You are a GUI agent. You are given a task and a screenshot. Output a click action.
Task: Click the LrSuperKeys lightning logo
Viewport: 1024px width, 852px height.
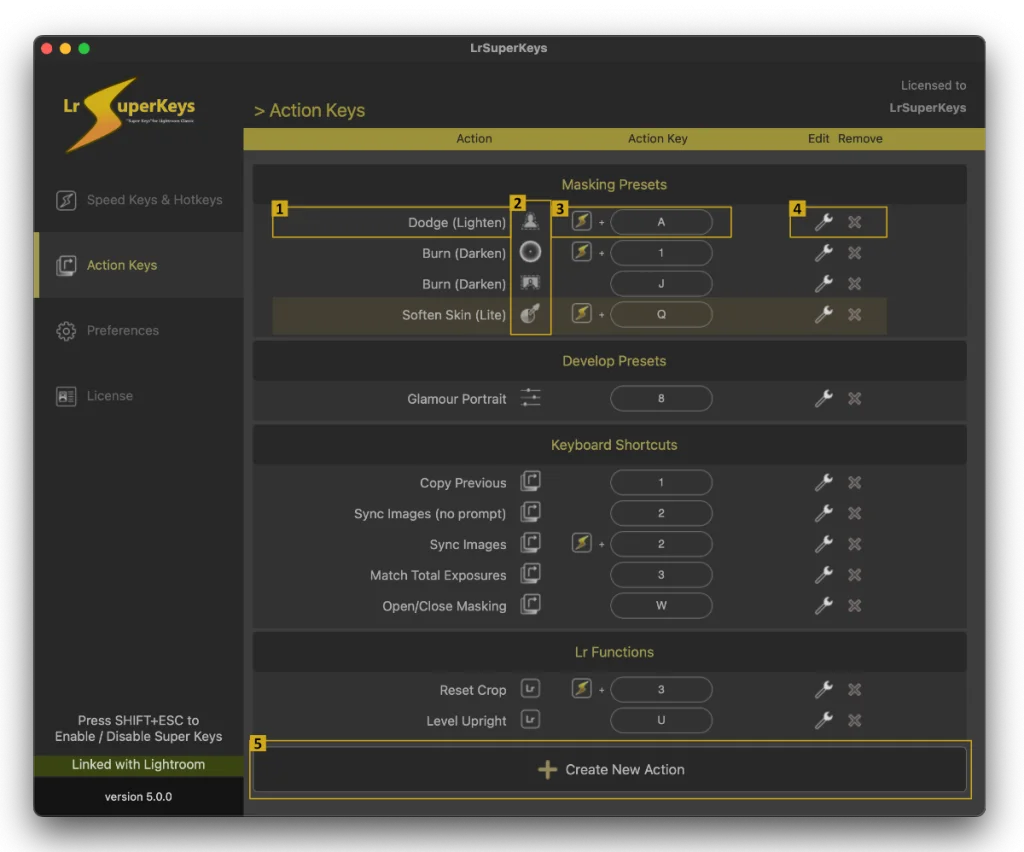tap(129, 114)
